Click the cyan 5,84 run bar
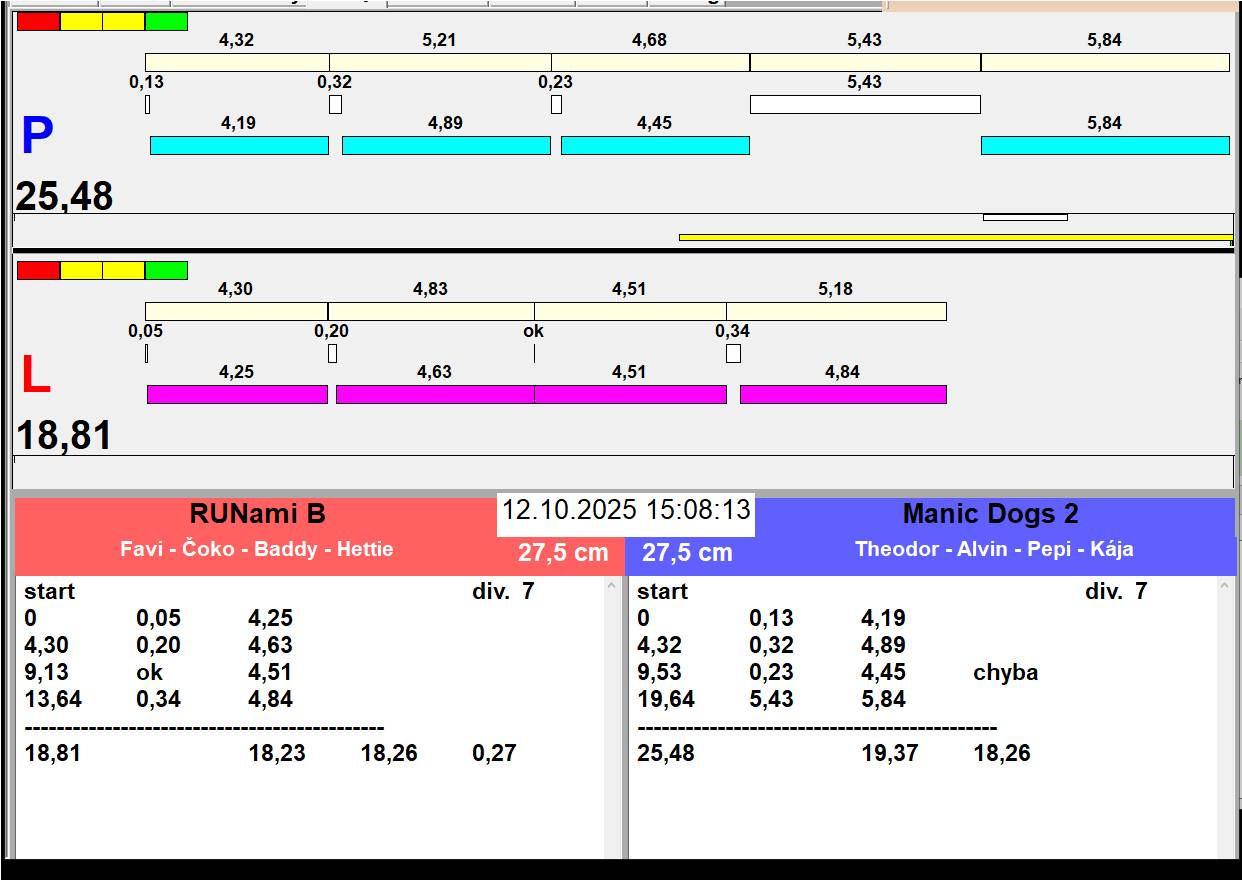The width and height of the screenshot is (1242, 880). click(1104, 145)
